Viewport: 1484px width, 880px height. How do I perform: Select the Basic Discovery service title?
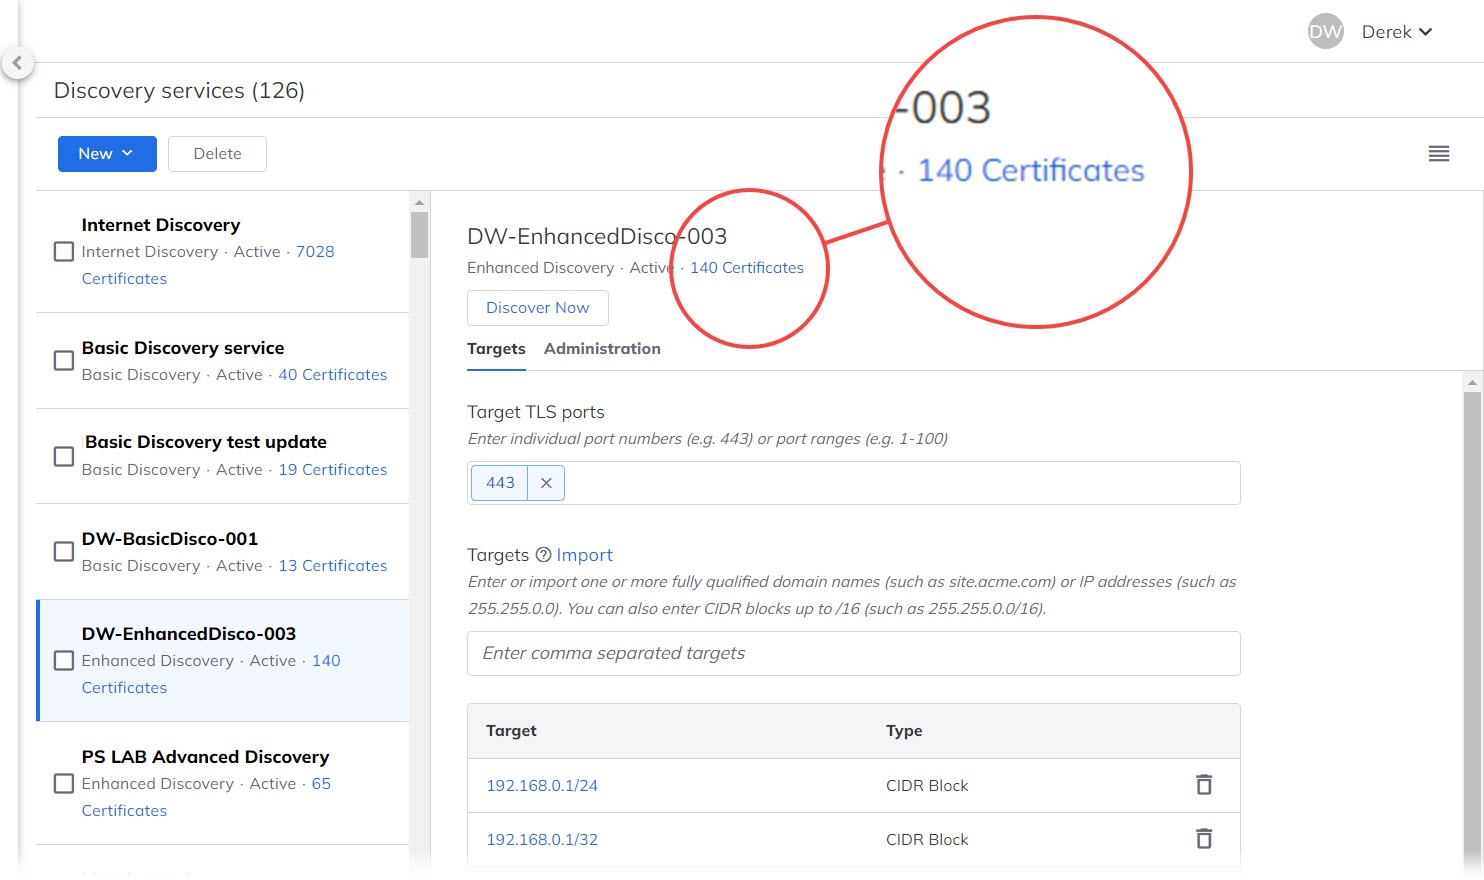[x=183, y=348]
